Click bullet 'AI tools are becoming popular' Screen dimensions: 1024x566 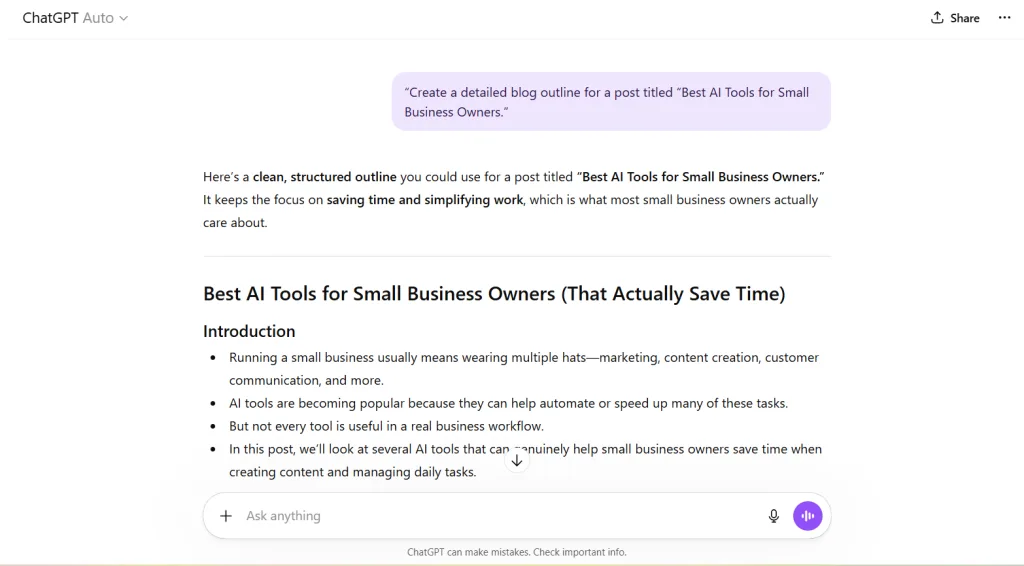coord(508,403)
